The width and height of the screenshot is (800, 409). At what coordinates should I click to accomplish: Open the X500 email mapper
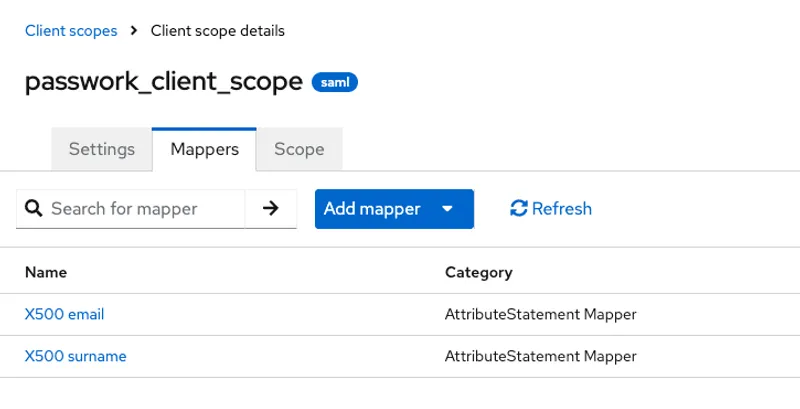click(x=64, y=314)
